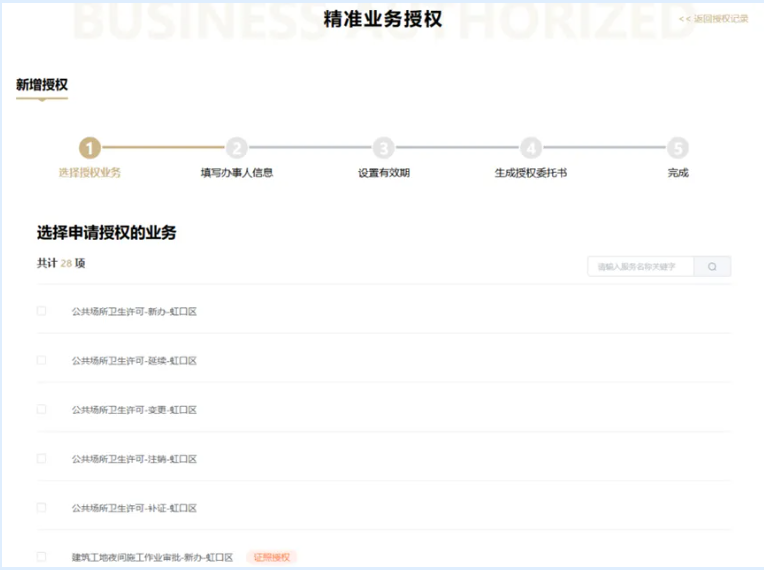Viewport: 764px width, 570px height.
Task: Focus the service name keyword search field
Action: coord(641,267)
